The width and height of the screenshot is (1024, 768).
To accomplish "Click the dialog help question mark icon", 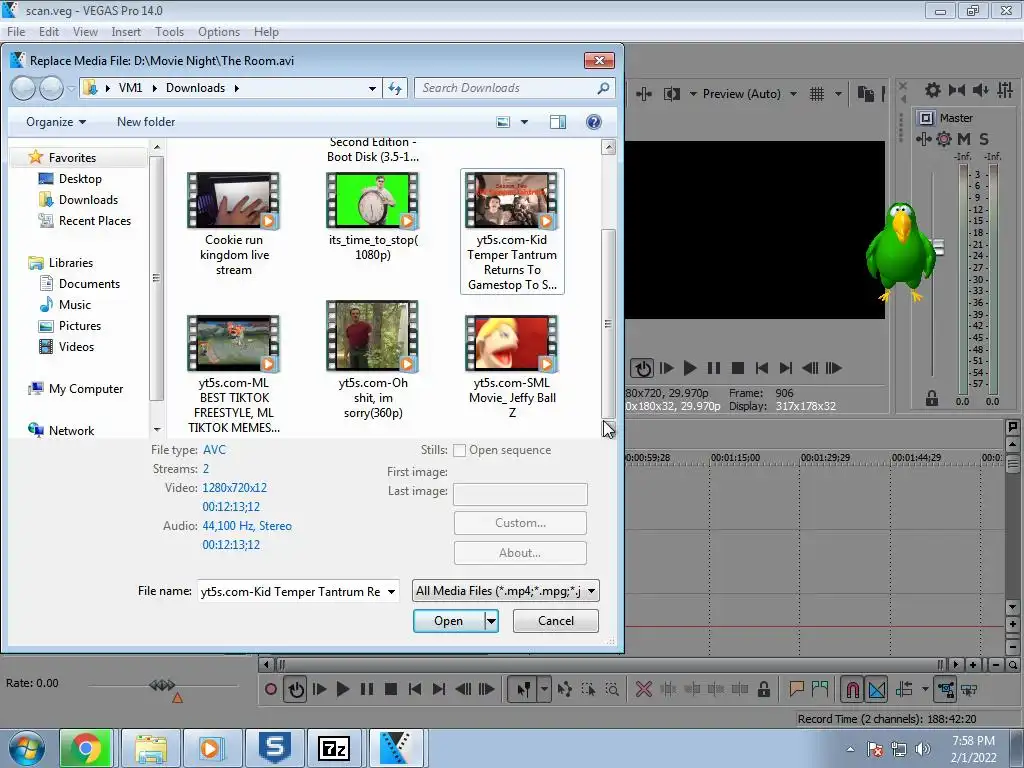I will click(x=594, y=122).
